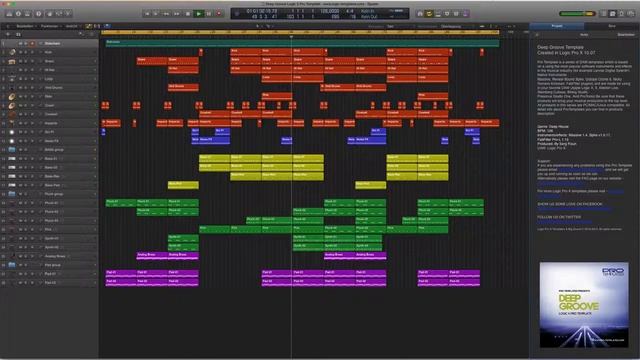
Task: Click the red Record button
Action: point(219,14)
